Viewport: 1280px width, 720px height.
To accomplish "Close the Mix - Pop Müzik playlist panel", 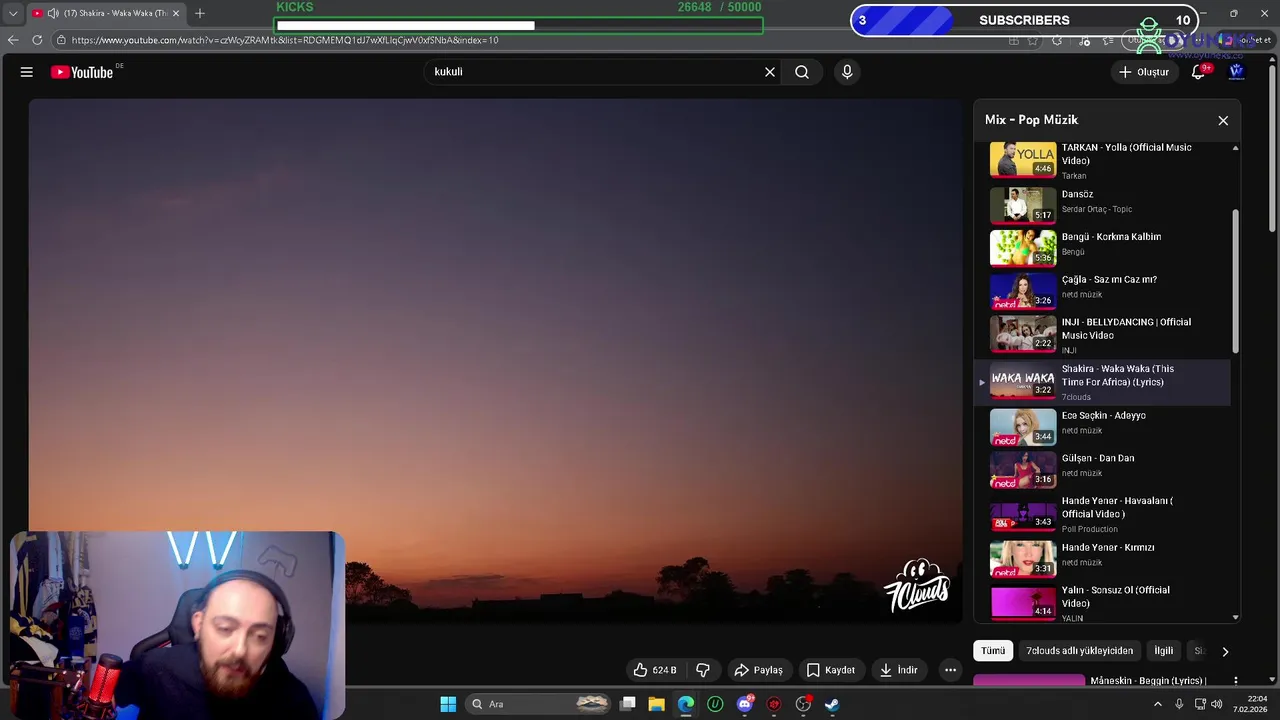I will [x=1223, y=120].
